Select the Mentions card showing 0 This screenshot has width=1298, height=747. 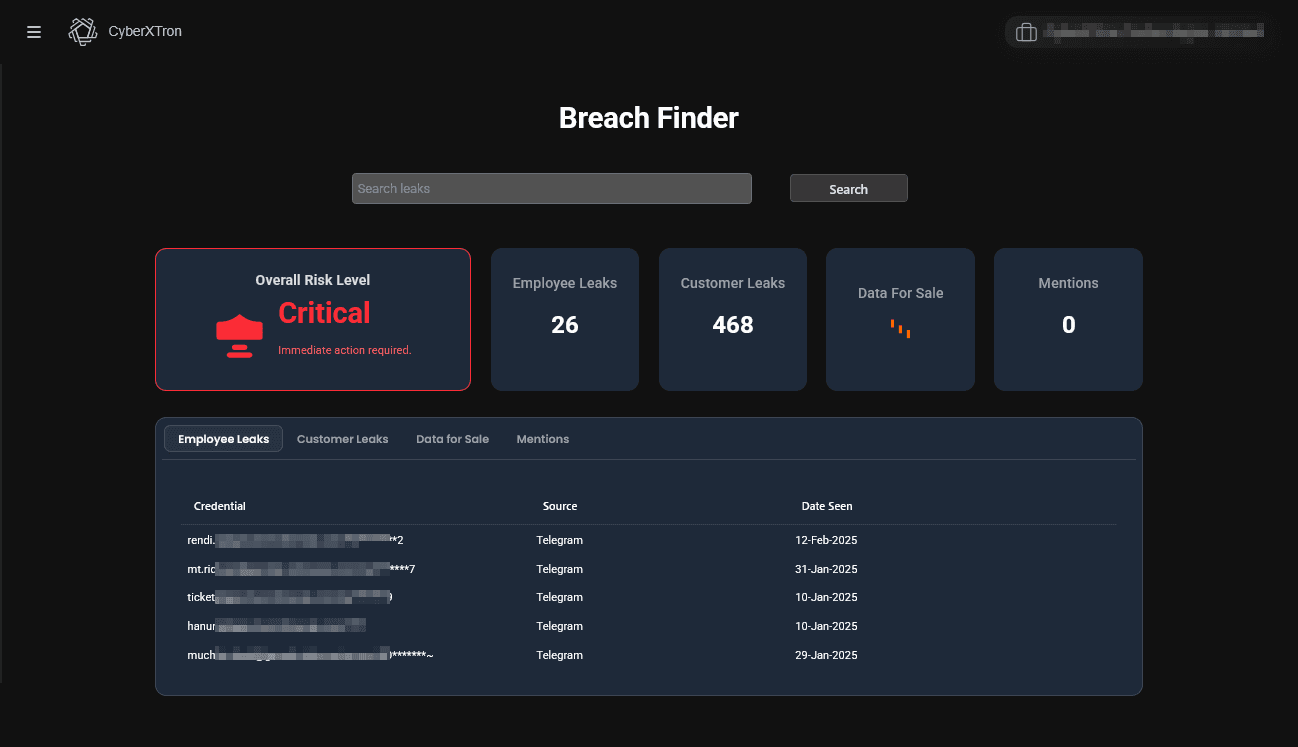click(x=1067, y=319)
